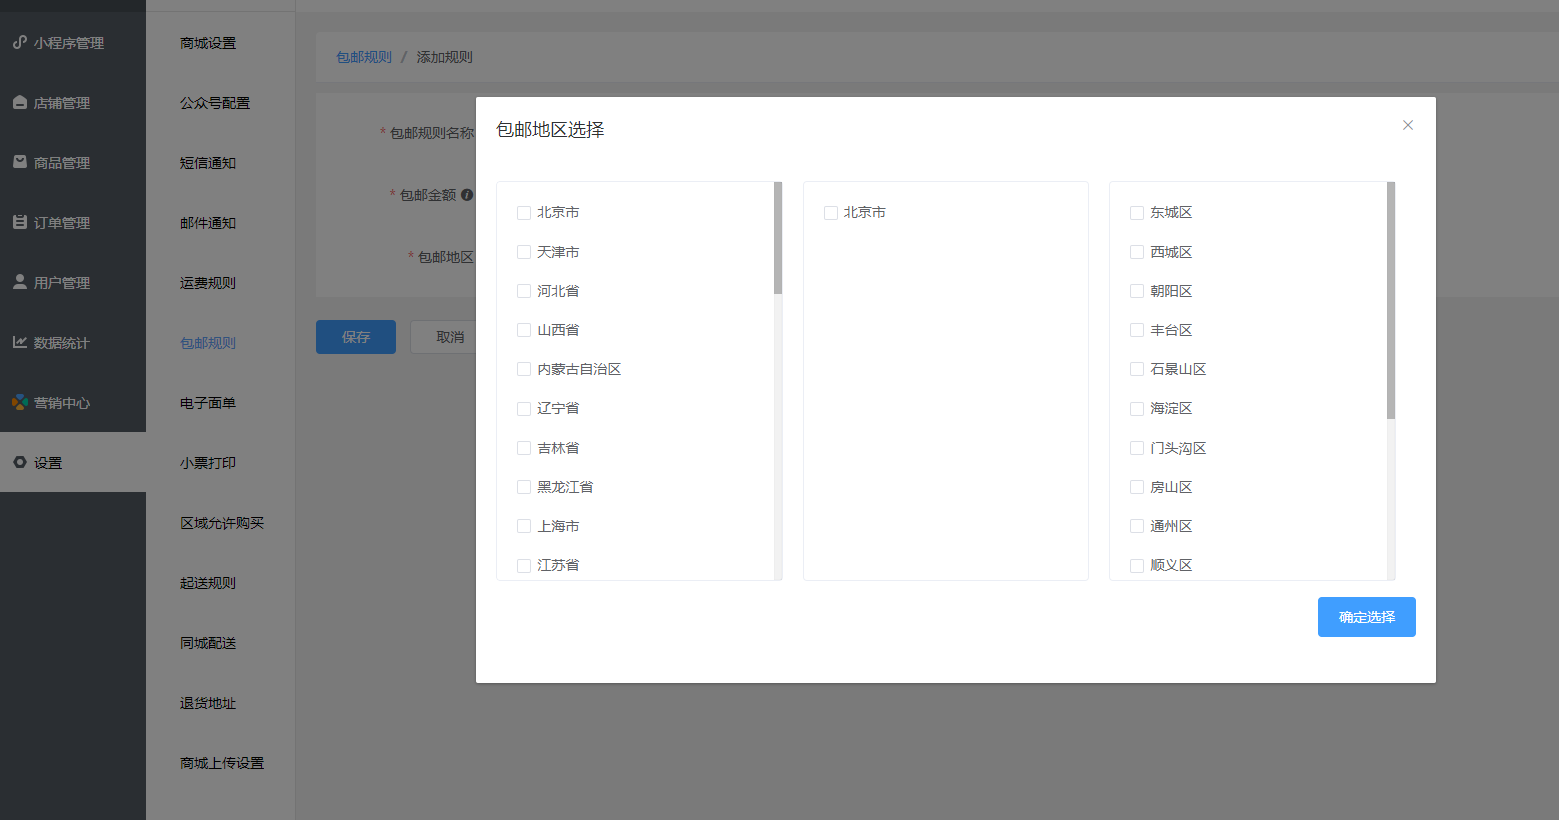Viewport: 1559px width, 820px height.
Task: Click the order management clipboard icon
Action: (x=19, y=222)
